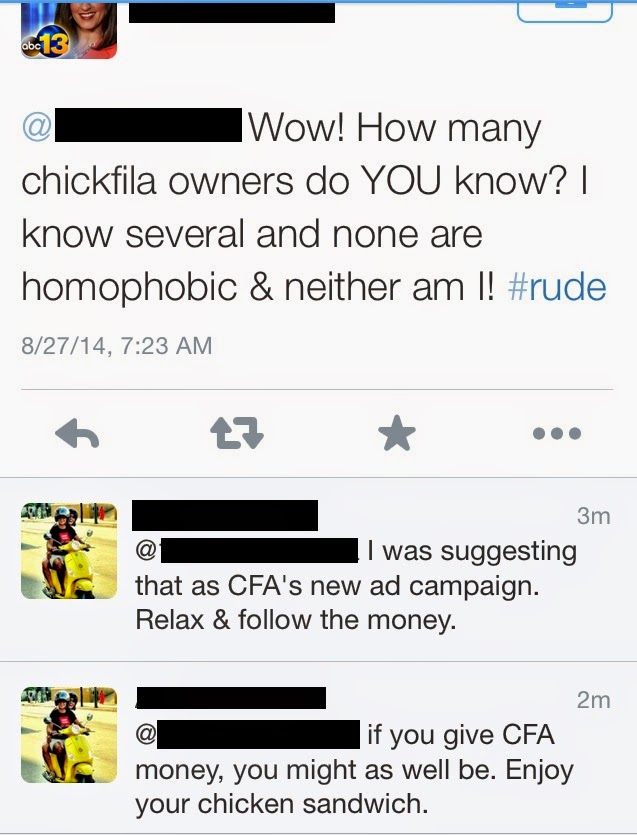Tap the abc13 profile picture
Image resolution: width=637 pixels, height=835 pixels.
coord(69,29)
